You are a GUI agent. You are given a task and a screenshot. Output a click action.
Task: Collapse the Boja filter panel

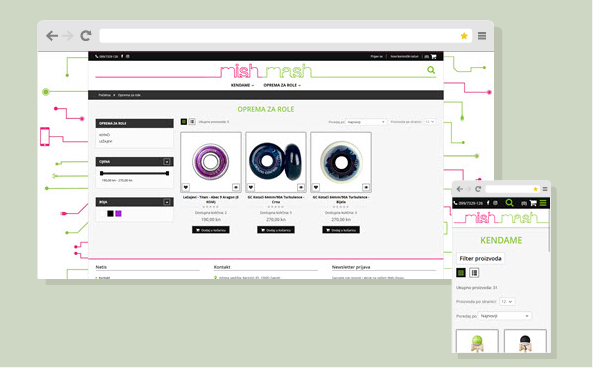[x=166, y=202]
